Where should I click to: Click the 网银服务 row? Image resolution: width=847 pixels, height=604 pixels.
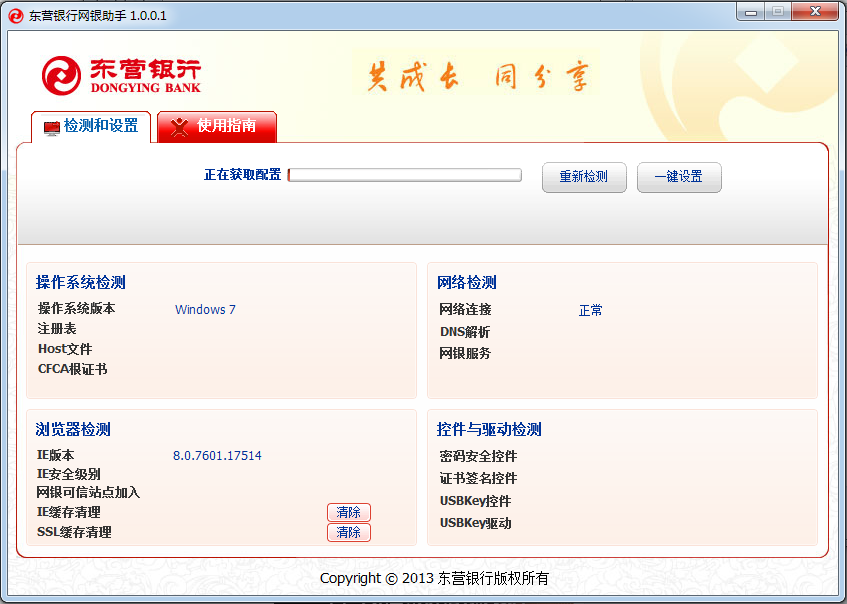(x=465, y=353)
